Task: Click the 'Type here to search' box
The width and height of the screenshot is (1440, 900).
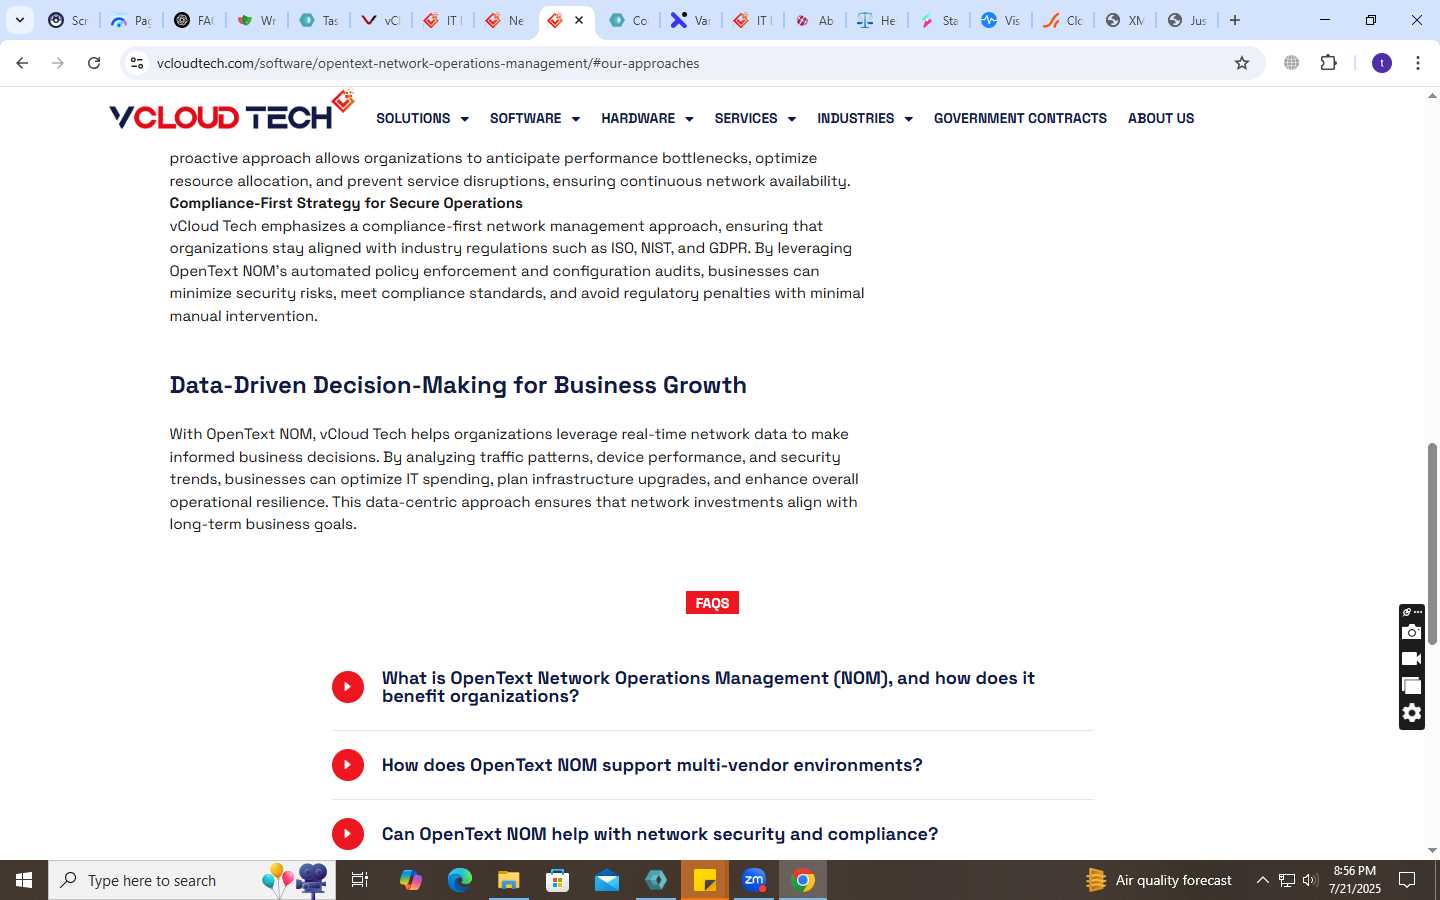Action: click(x=192, y=880)
